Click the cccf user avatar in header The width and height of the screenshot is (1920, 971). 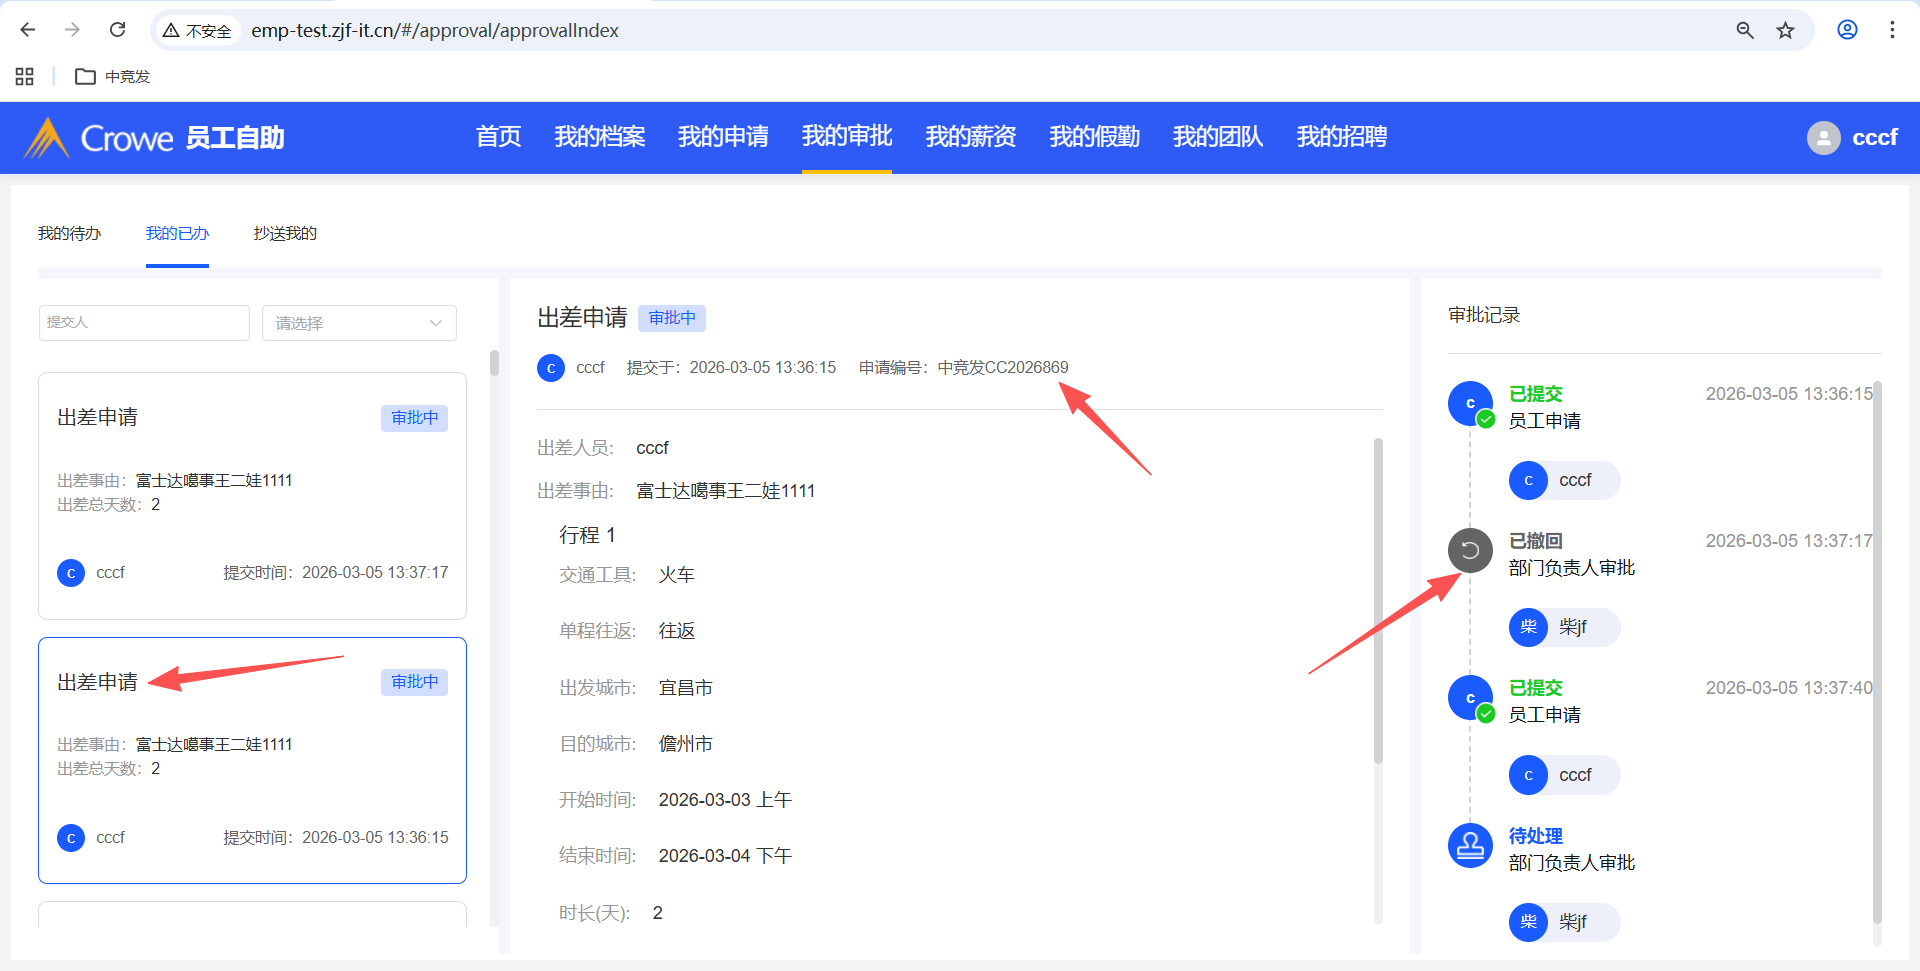coord(1823,138)
